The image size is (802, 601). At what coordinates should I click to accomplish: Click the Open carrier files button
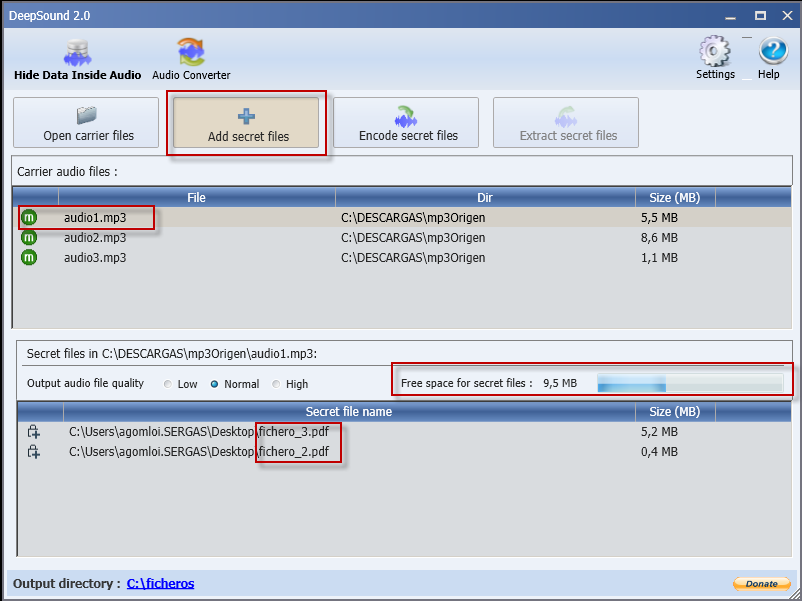86,123
